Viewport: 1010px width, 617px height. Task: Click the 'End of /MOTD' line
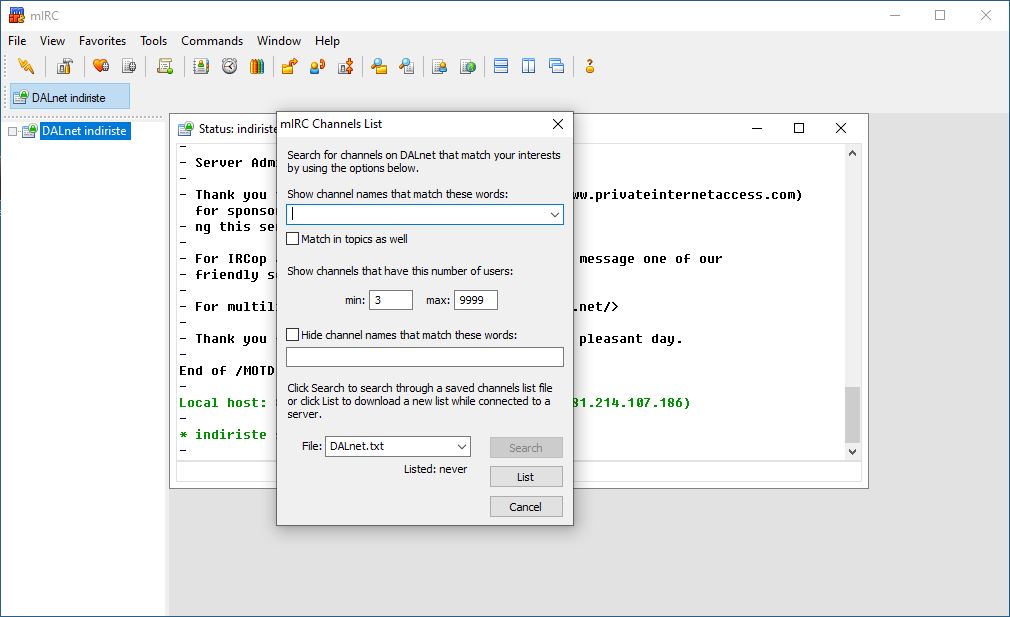tap(227, 371)
